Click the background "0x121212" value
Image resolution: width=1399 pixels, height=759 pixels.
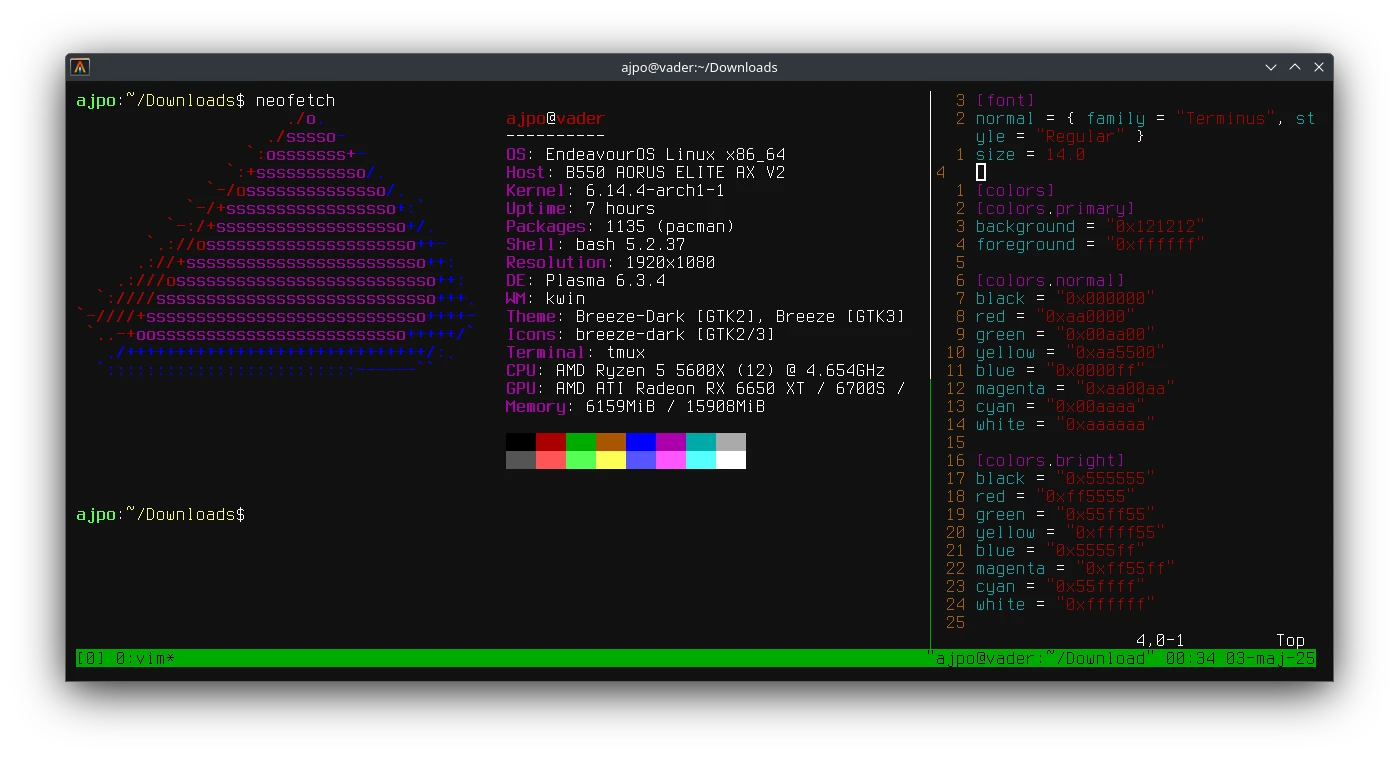coord(1156,226)
